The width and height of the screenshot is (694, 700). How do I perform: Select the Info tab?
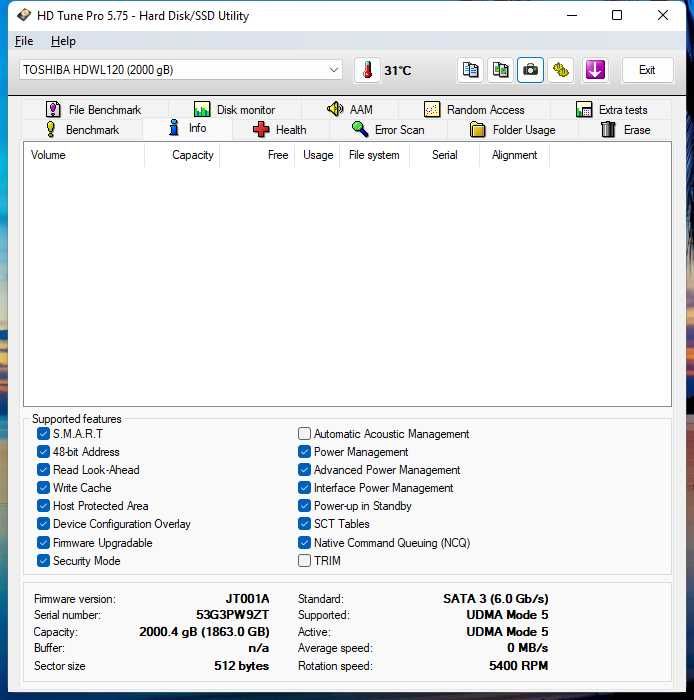(187, 128)
